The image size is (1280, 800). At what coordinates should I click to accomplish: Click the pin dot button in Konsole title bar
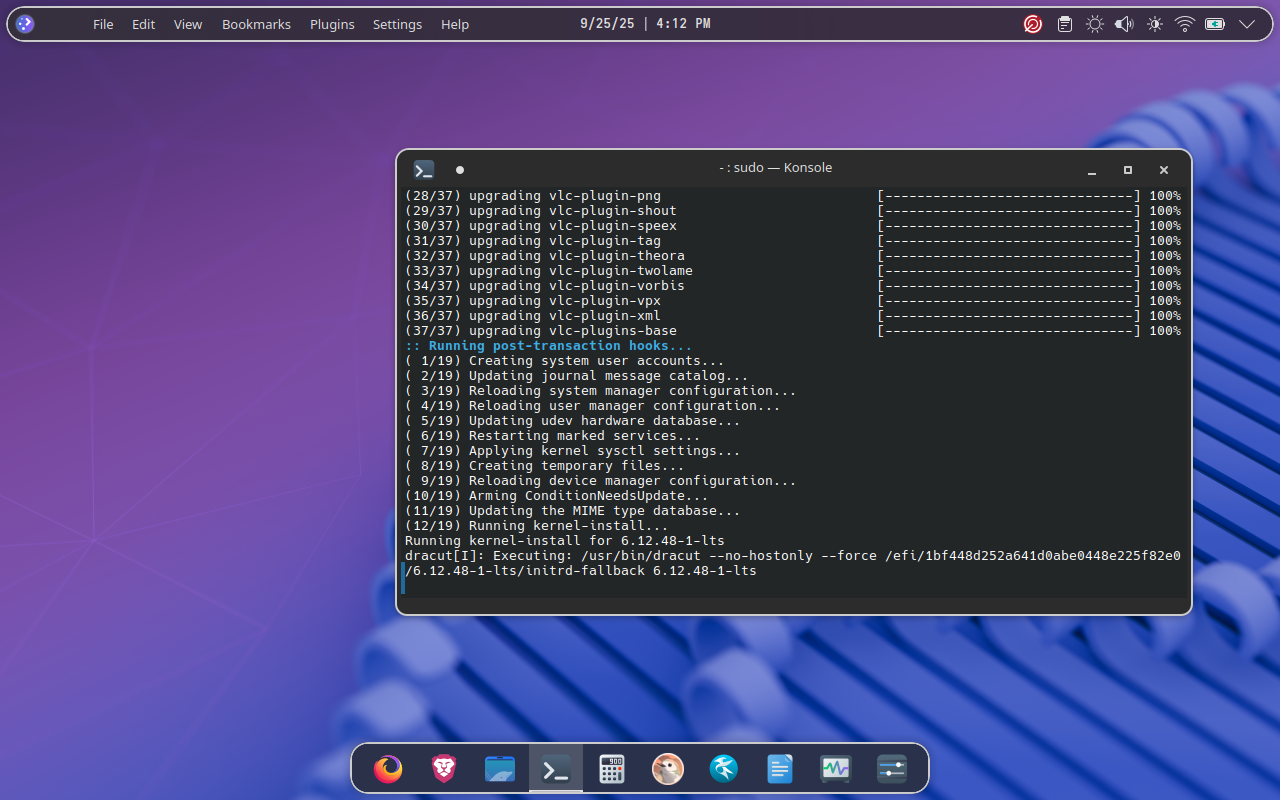click(460, 170)
